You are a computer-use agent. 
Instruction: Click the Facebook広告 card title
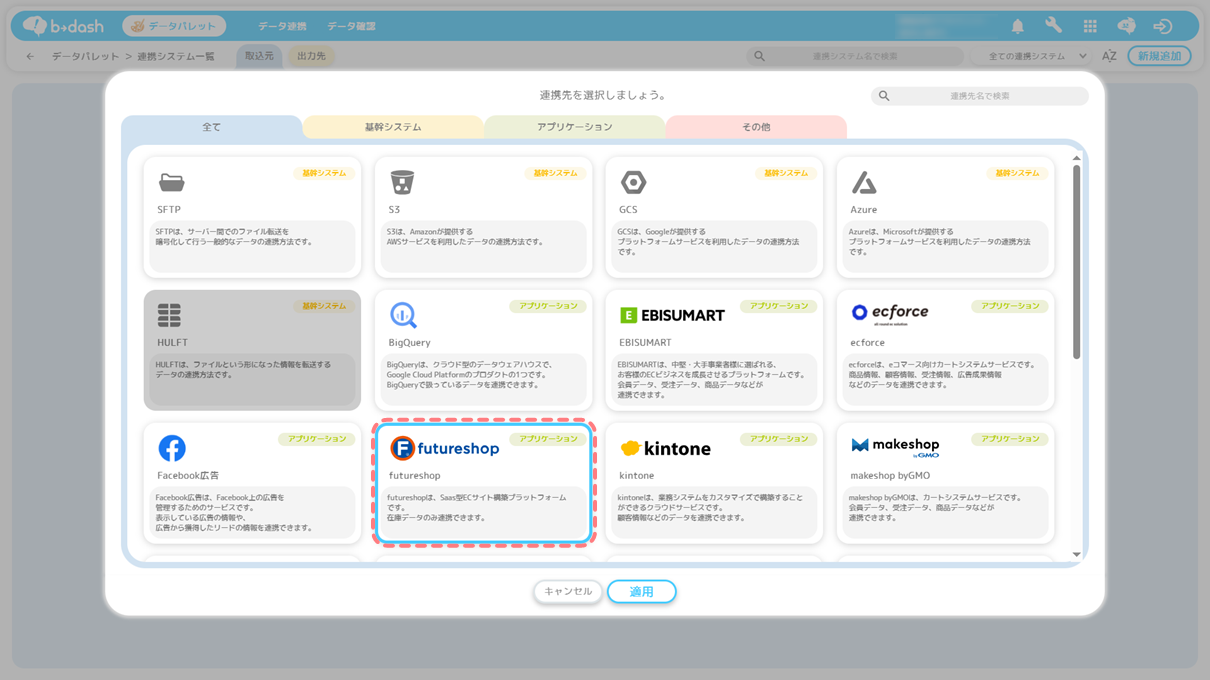pyautogui.click(x=188, y=476)
